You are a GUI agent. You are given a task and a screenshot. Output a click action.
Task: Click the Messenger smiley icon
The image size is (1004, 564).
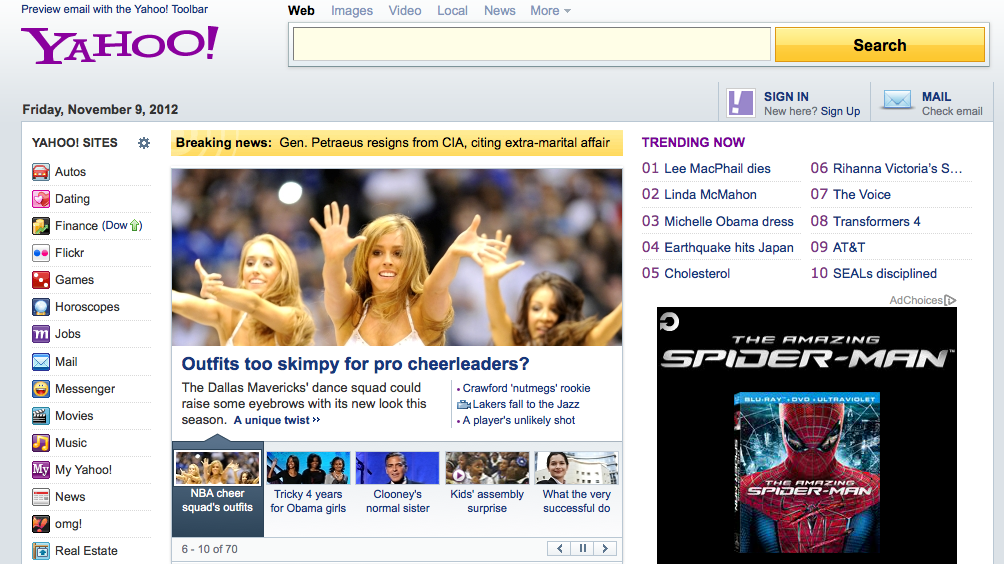pyautogui.click(x=41, y=389)
